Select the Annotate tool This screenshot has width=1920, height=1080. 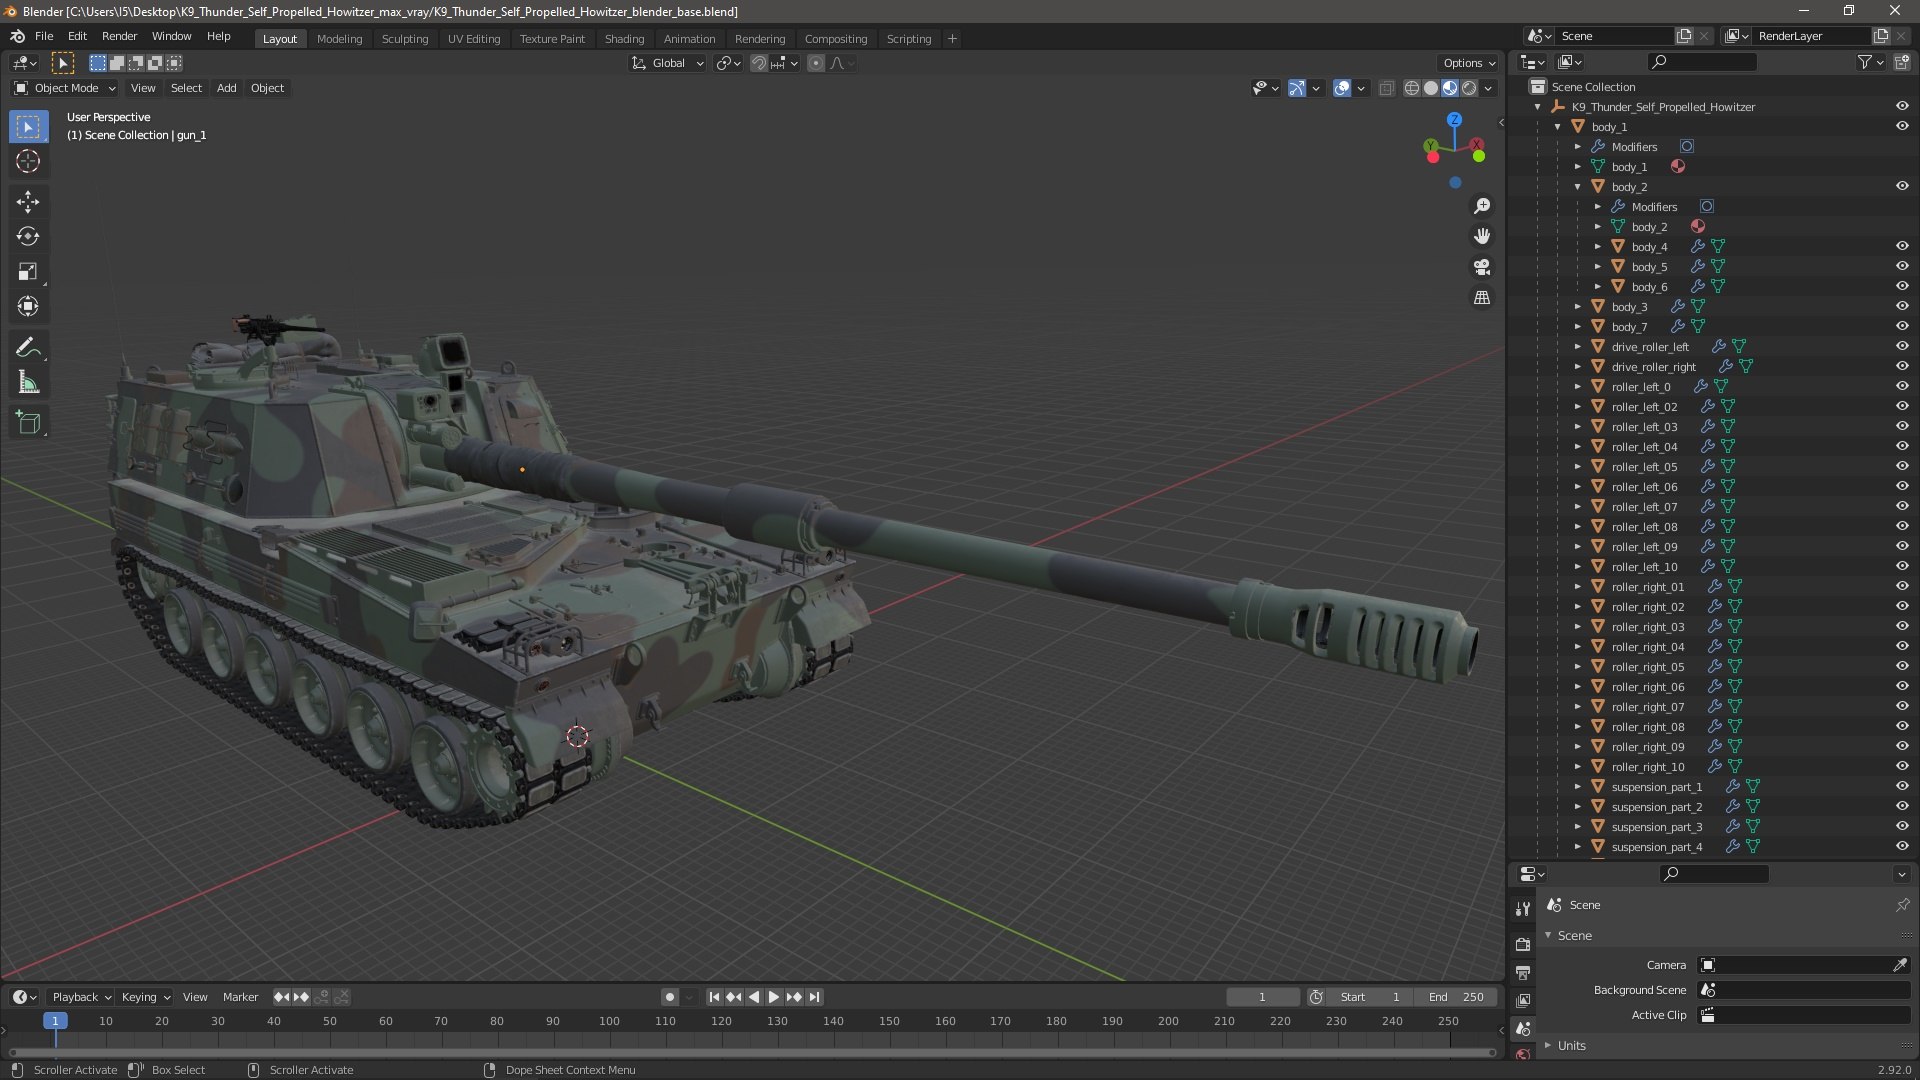click(x=28, y=348)
